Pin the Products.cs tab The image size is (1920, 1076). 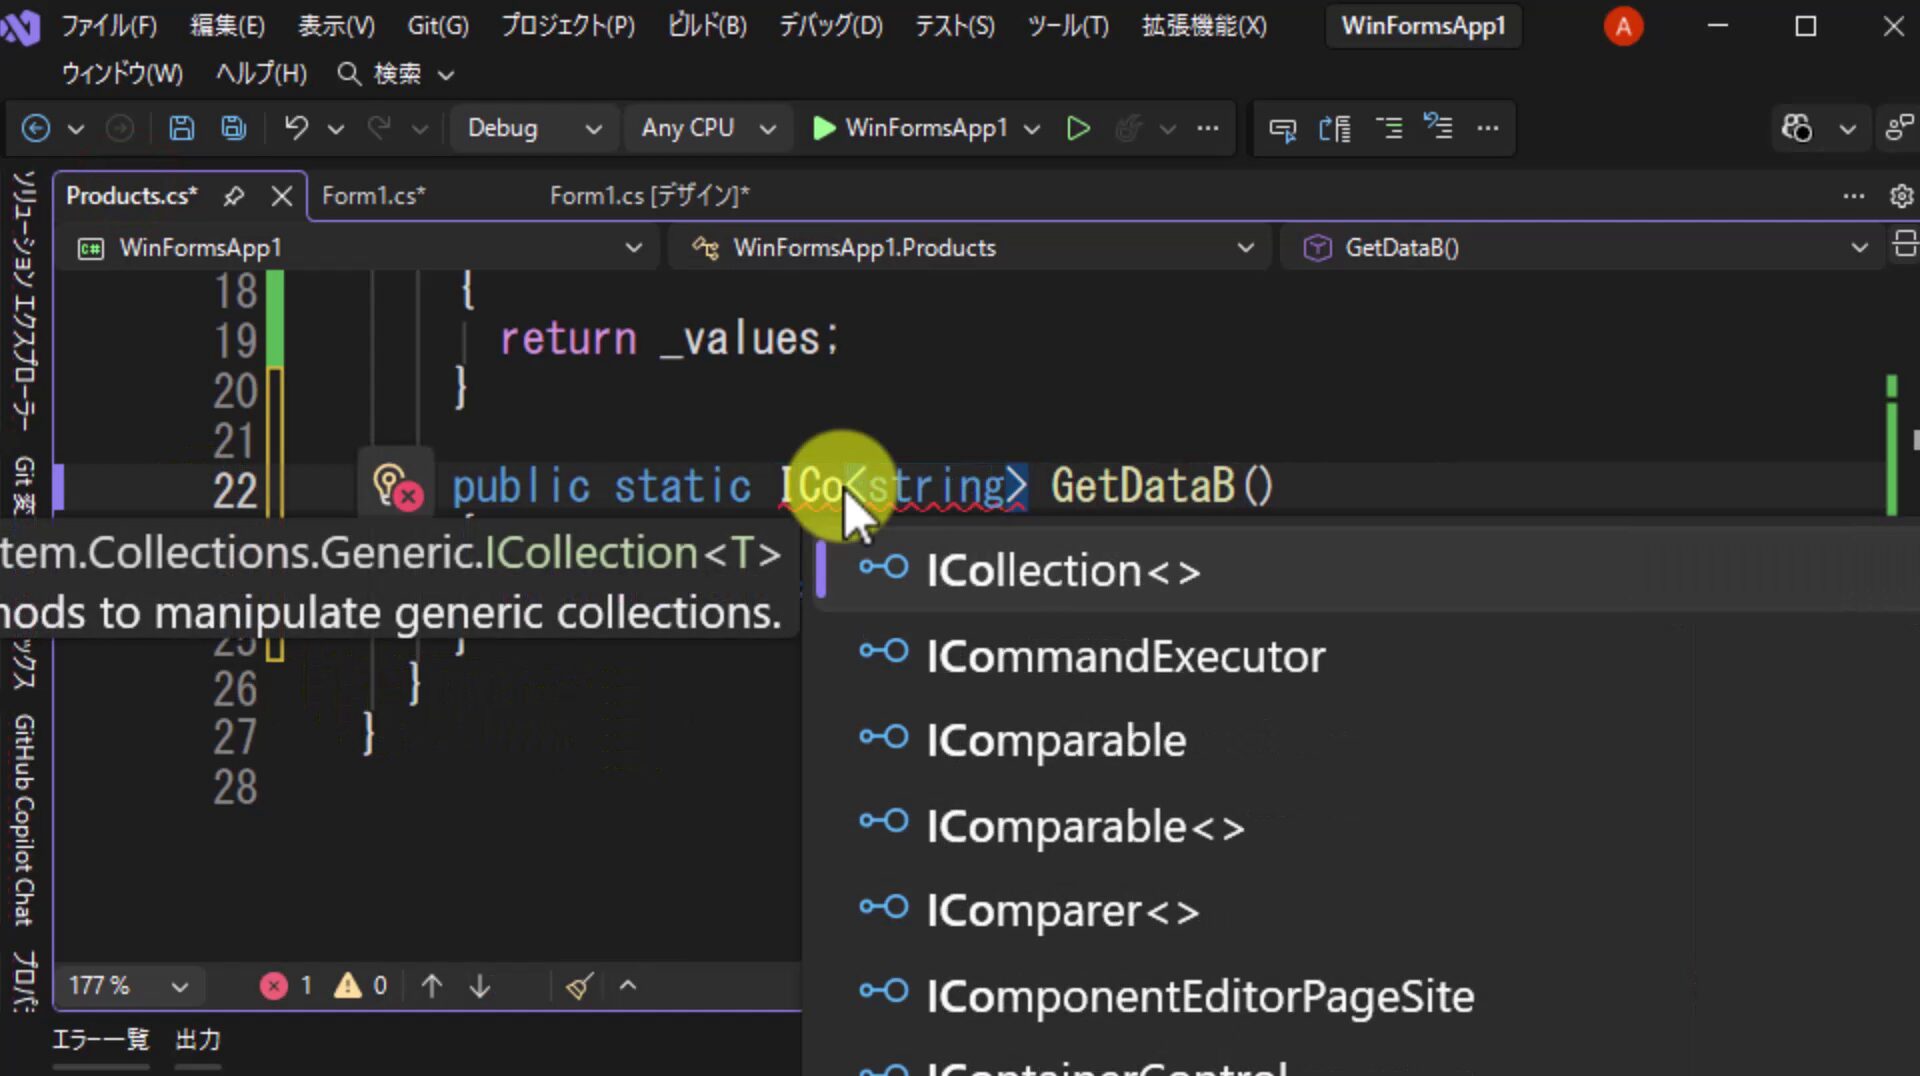point(234,196)
